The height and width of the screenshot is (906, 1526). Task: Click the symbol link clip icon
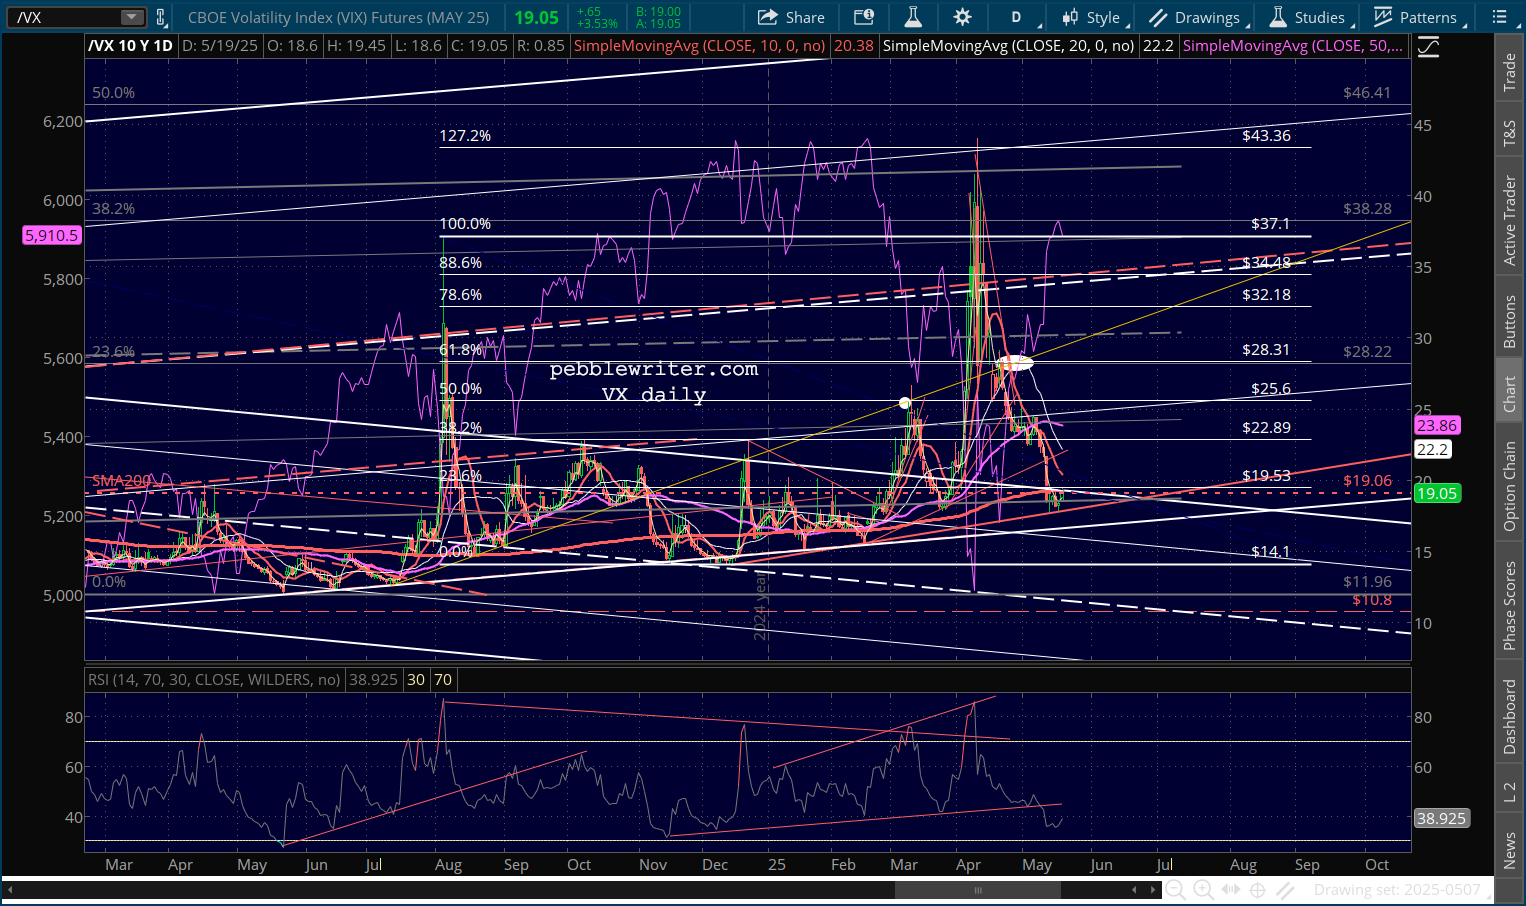(160, 17)
